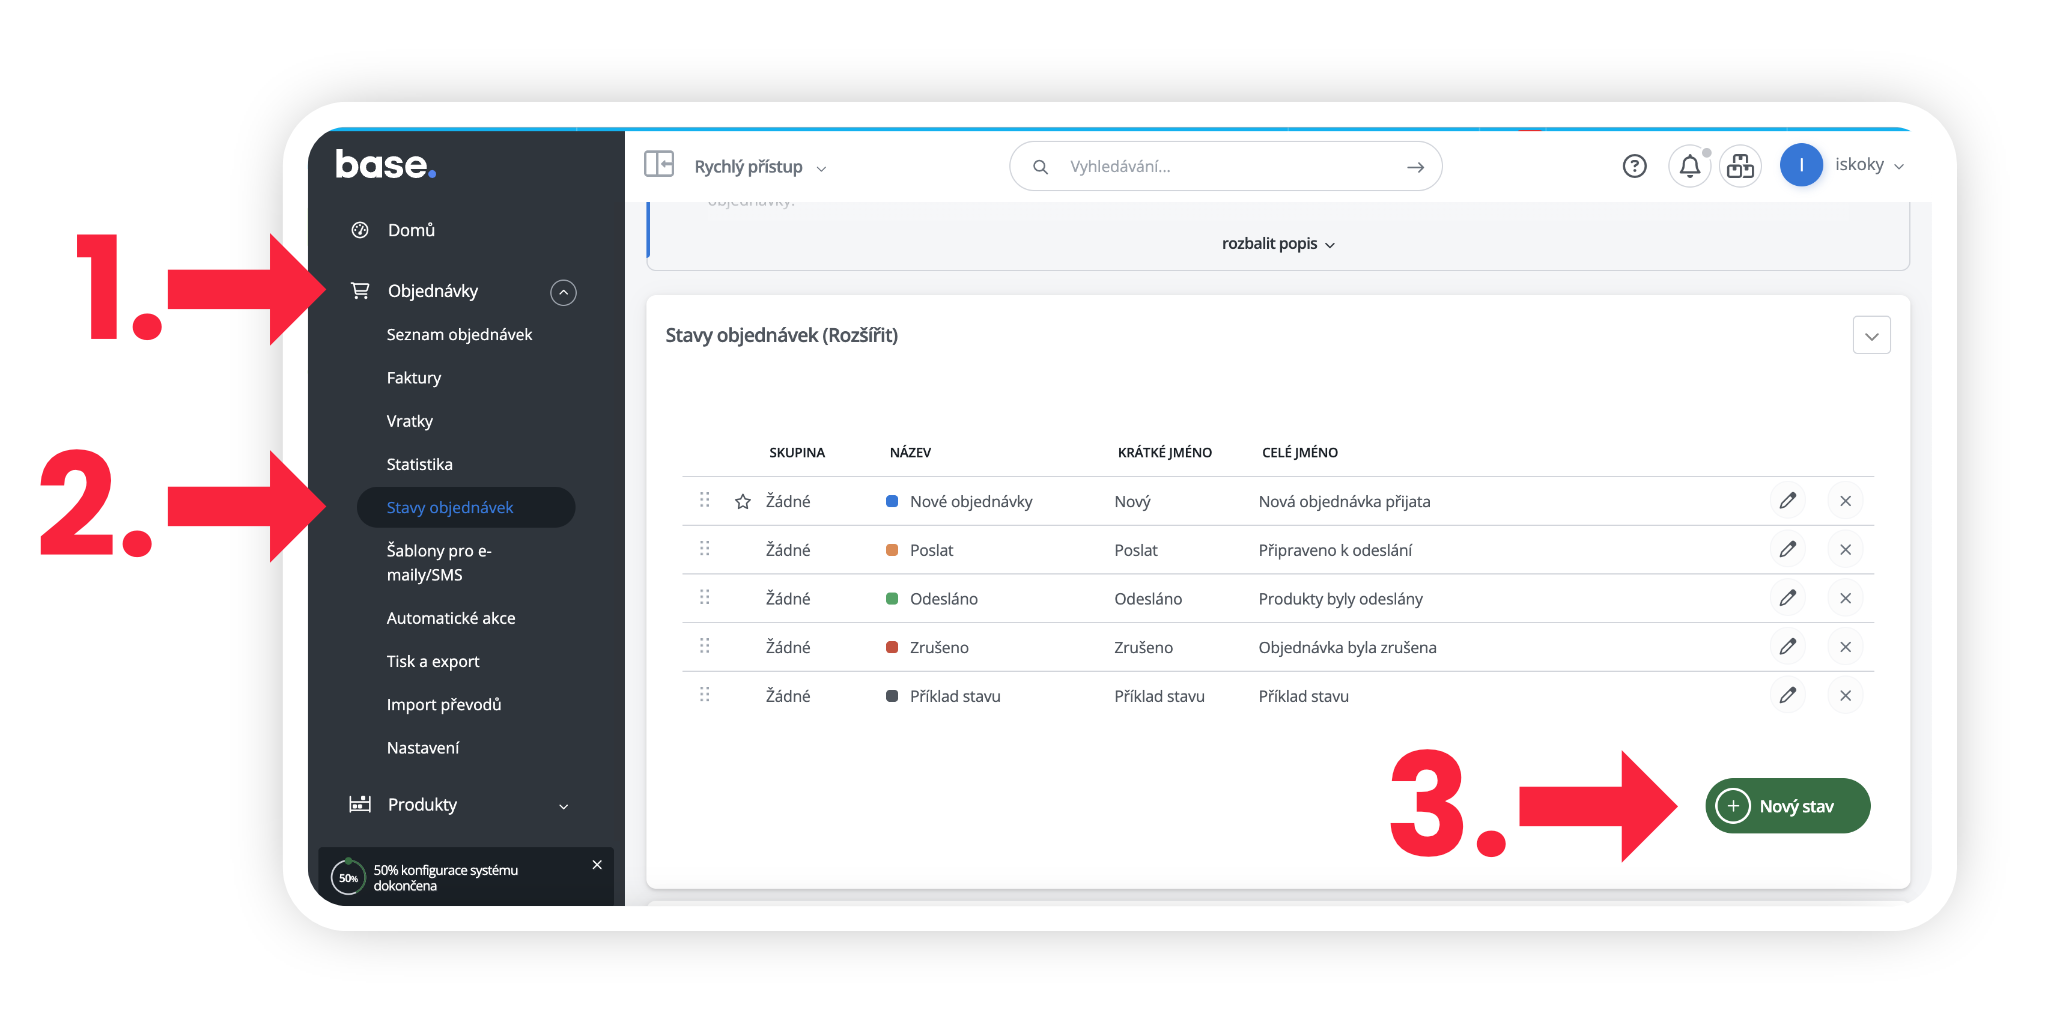2059x1033 pixels.
Task: Open 50% konfigurace systému dokončena text
Action: (446, 877)
